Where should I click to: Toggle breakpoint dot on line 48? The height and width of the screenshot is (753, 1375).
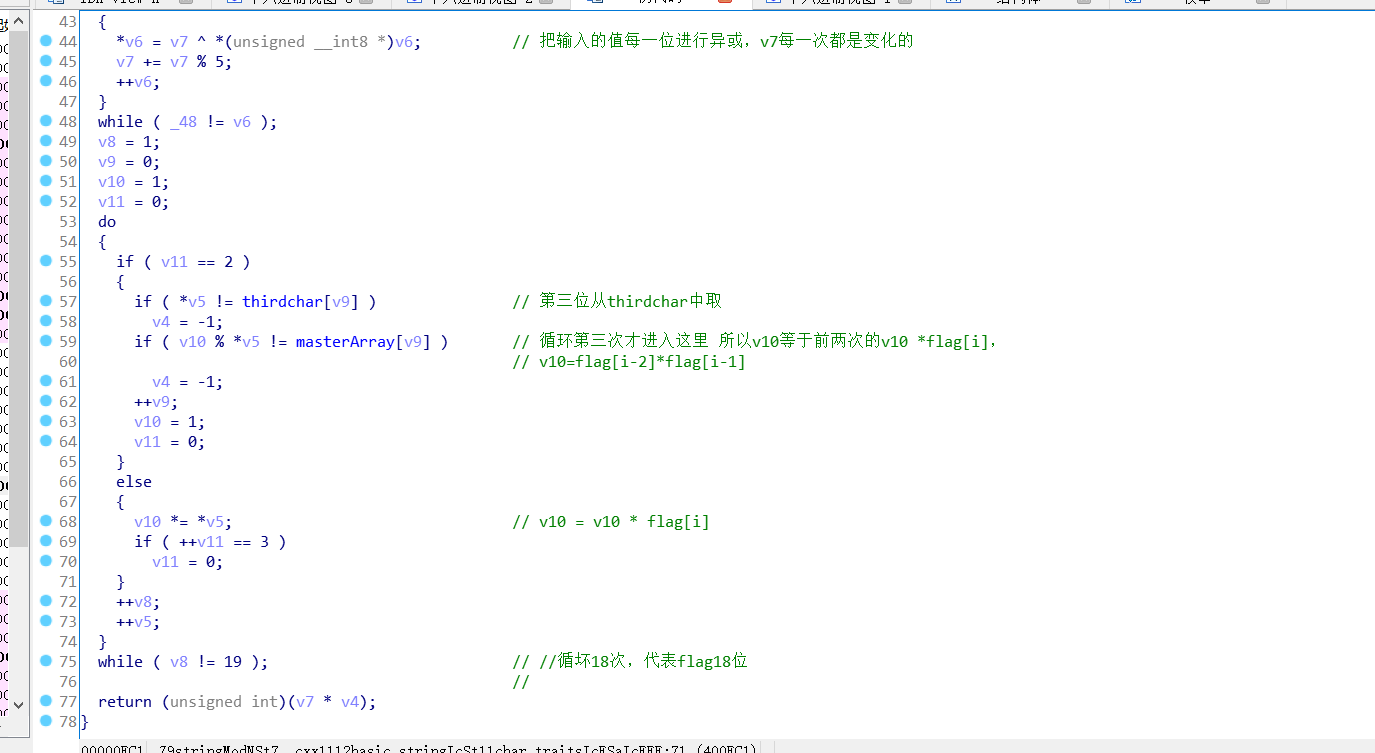(46, 121)
